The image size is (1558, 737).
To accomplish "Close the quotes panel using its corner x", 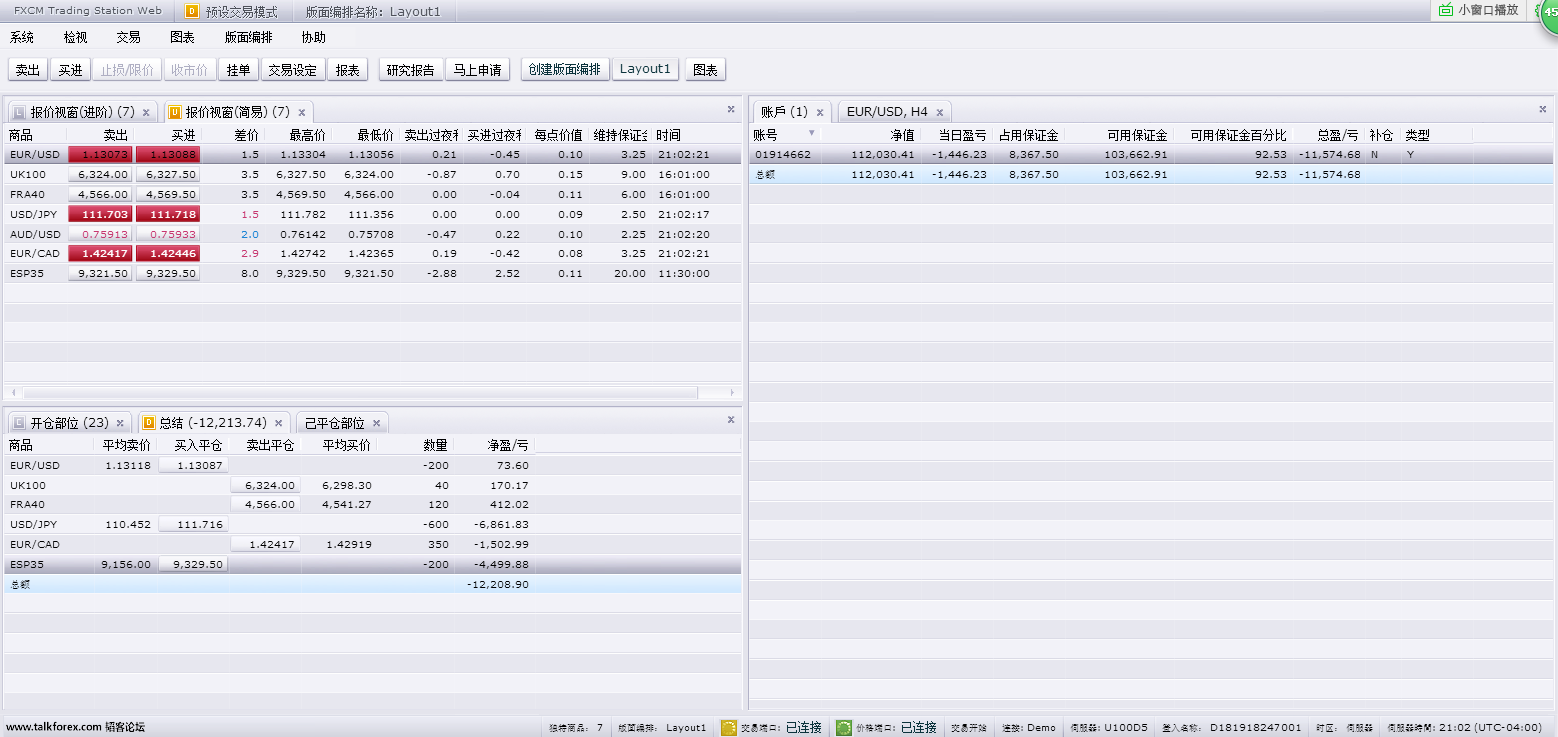I will (730, 108).
